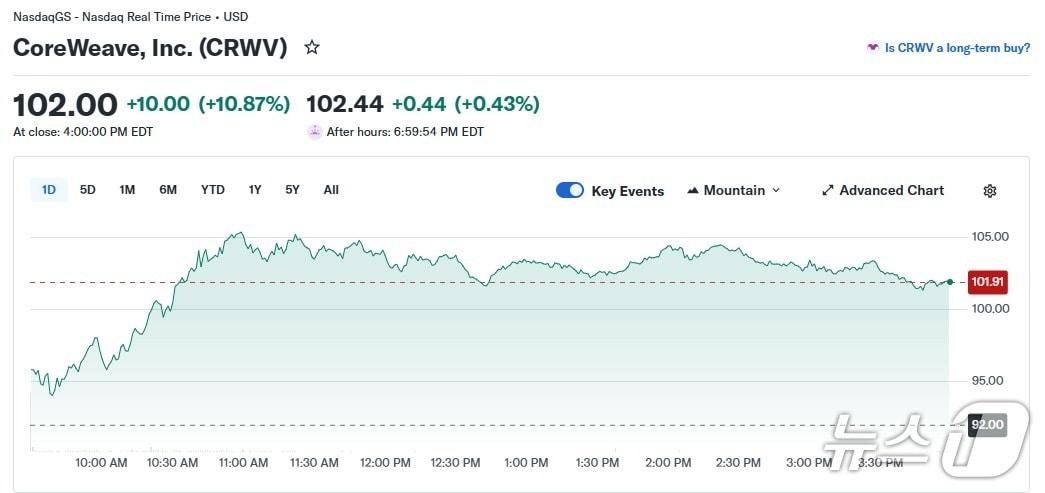Select the YTD range tab
1045x493 pixels.
pyautogui.click(x=213, y=190)
